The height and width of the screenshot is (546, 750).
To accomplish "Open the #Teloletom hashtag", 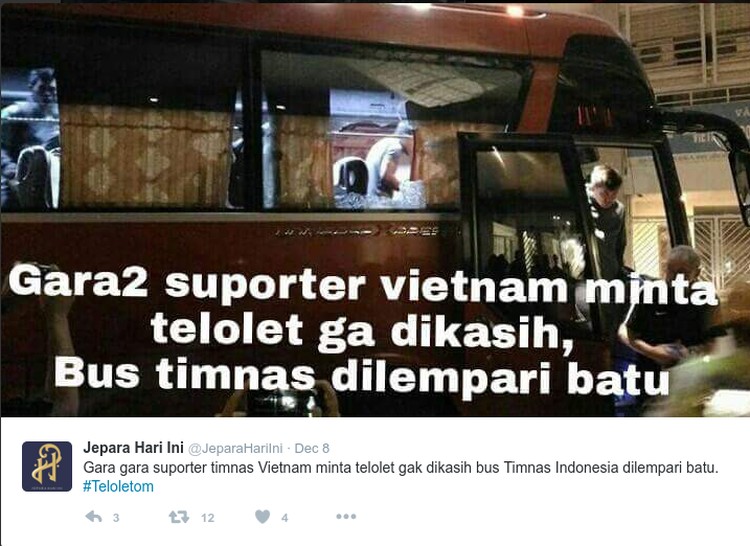I will point(118,487).
